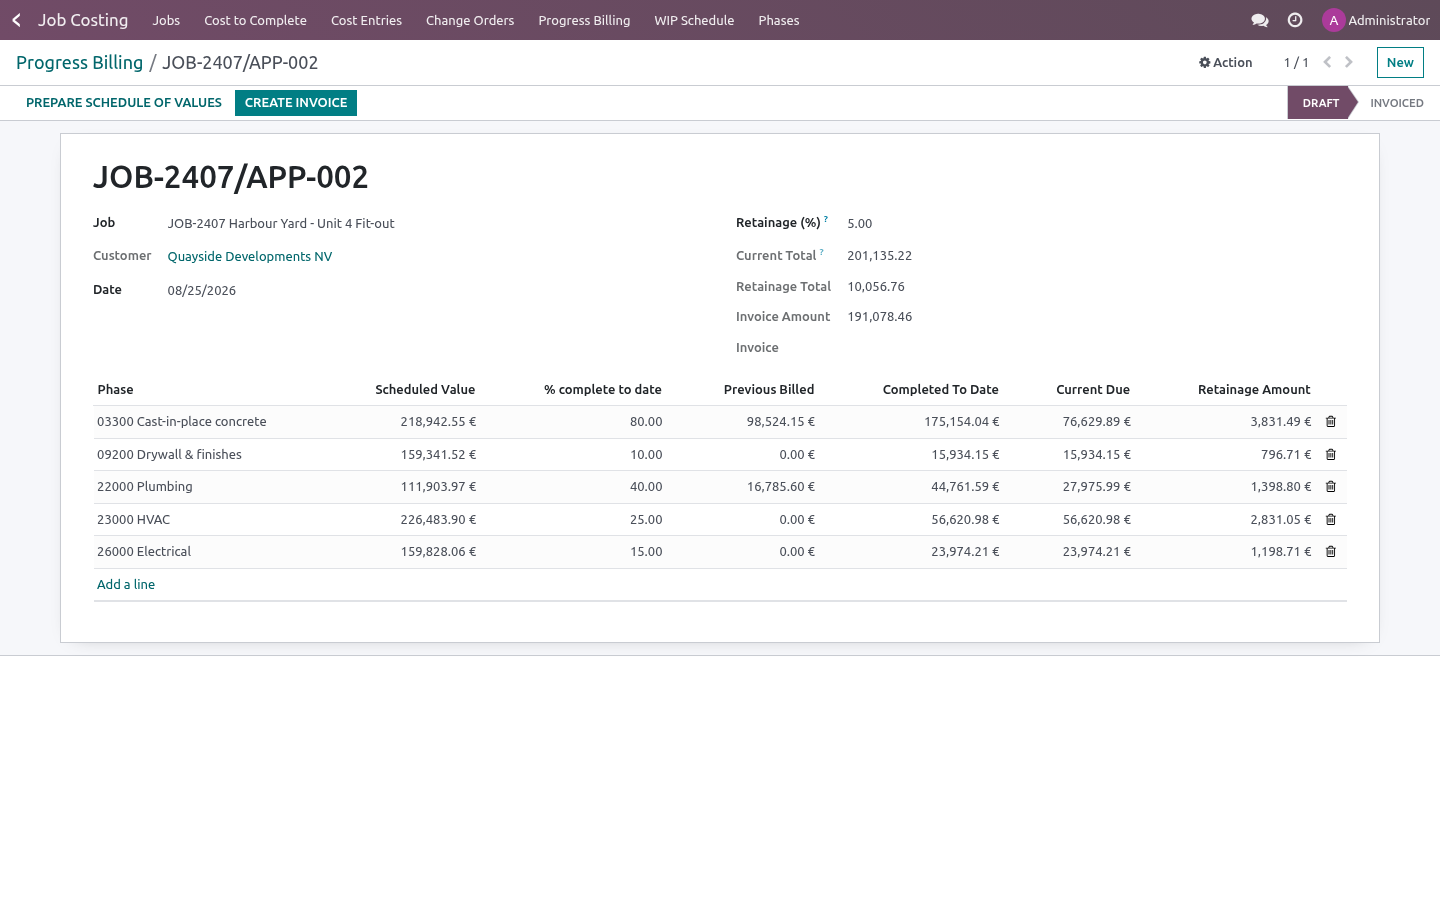Open the Progress Billing menu item
This screenshot has width=1440, height=900.
(584, 20)
